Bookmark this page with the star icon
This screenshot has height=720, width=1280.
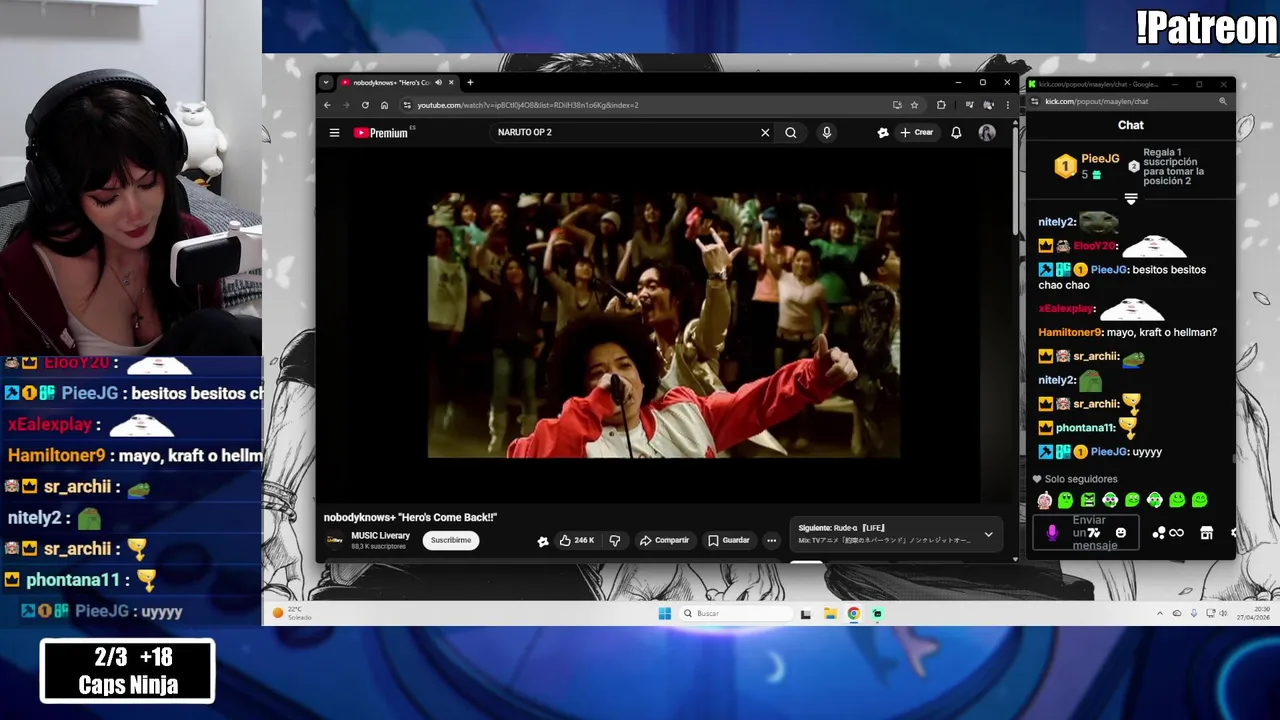pyautogui.click(x=914, y=105)
